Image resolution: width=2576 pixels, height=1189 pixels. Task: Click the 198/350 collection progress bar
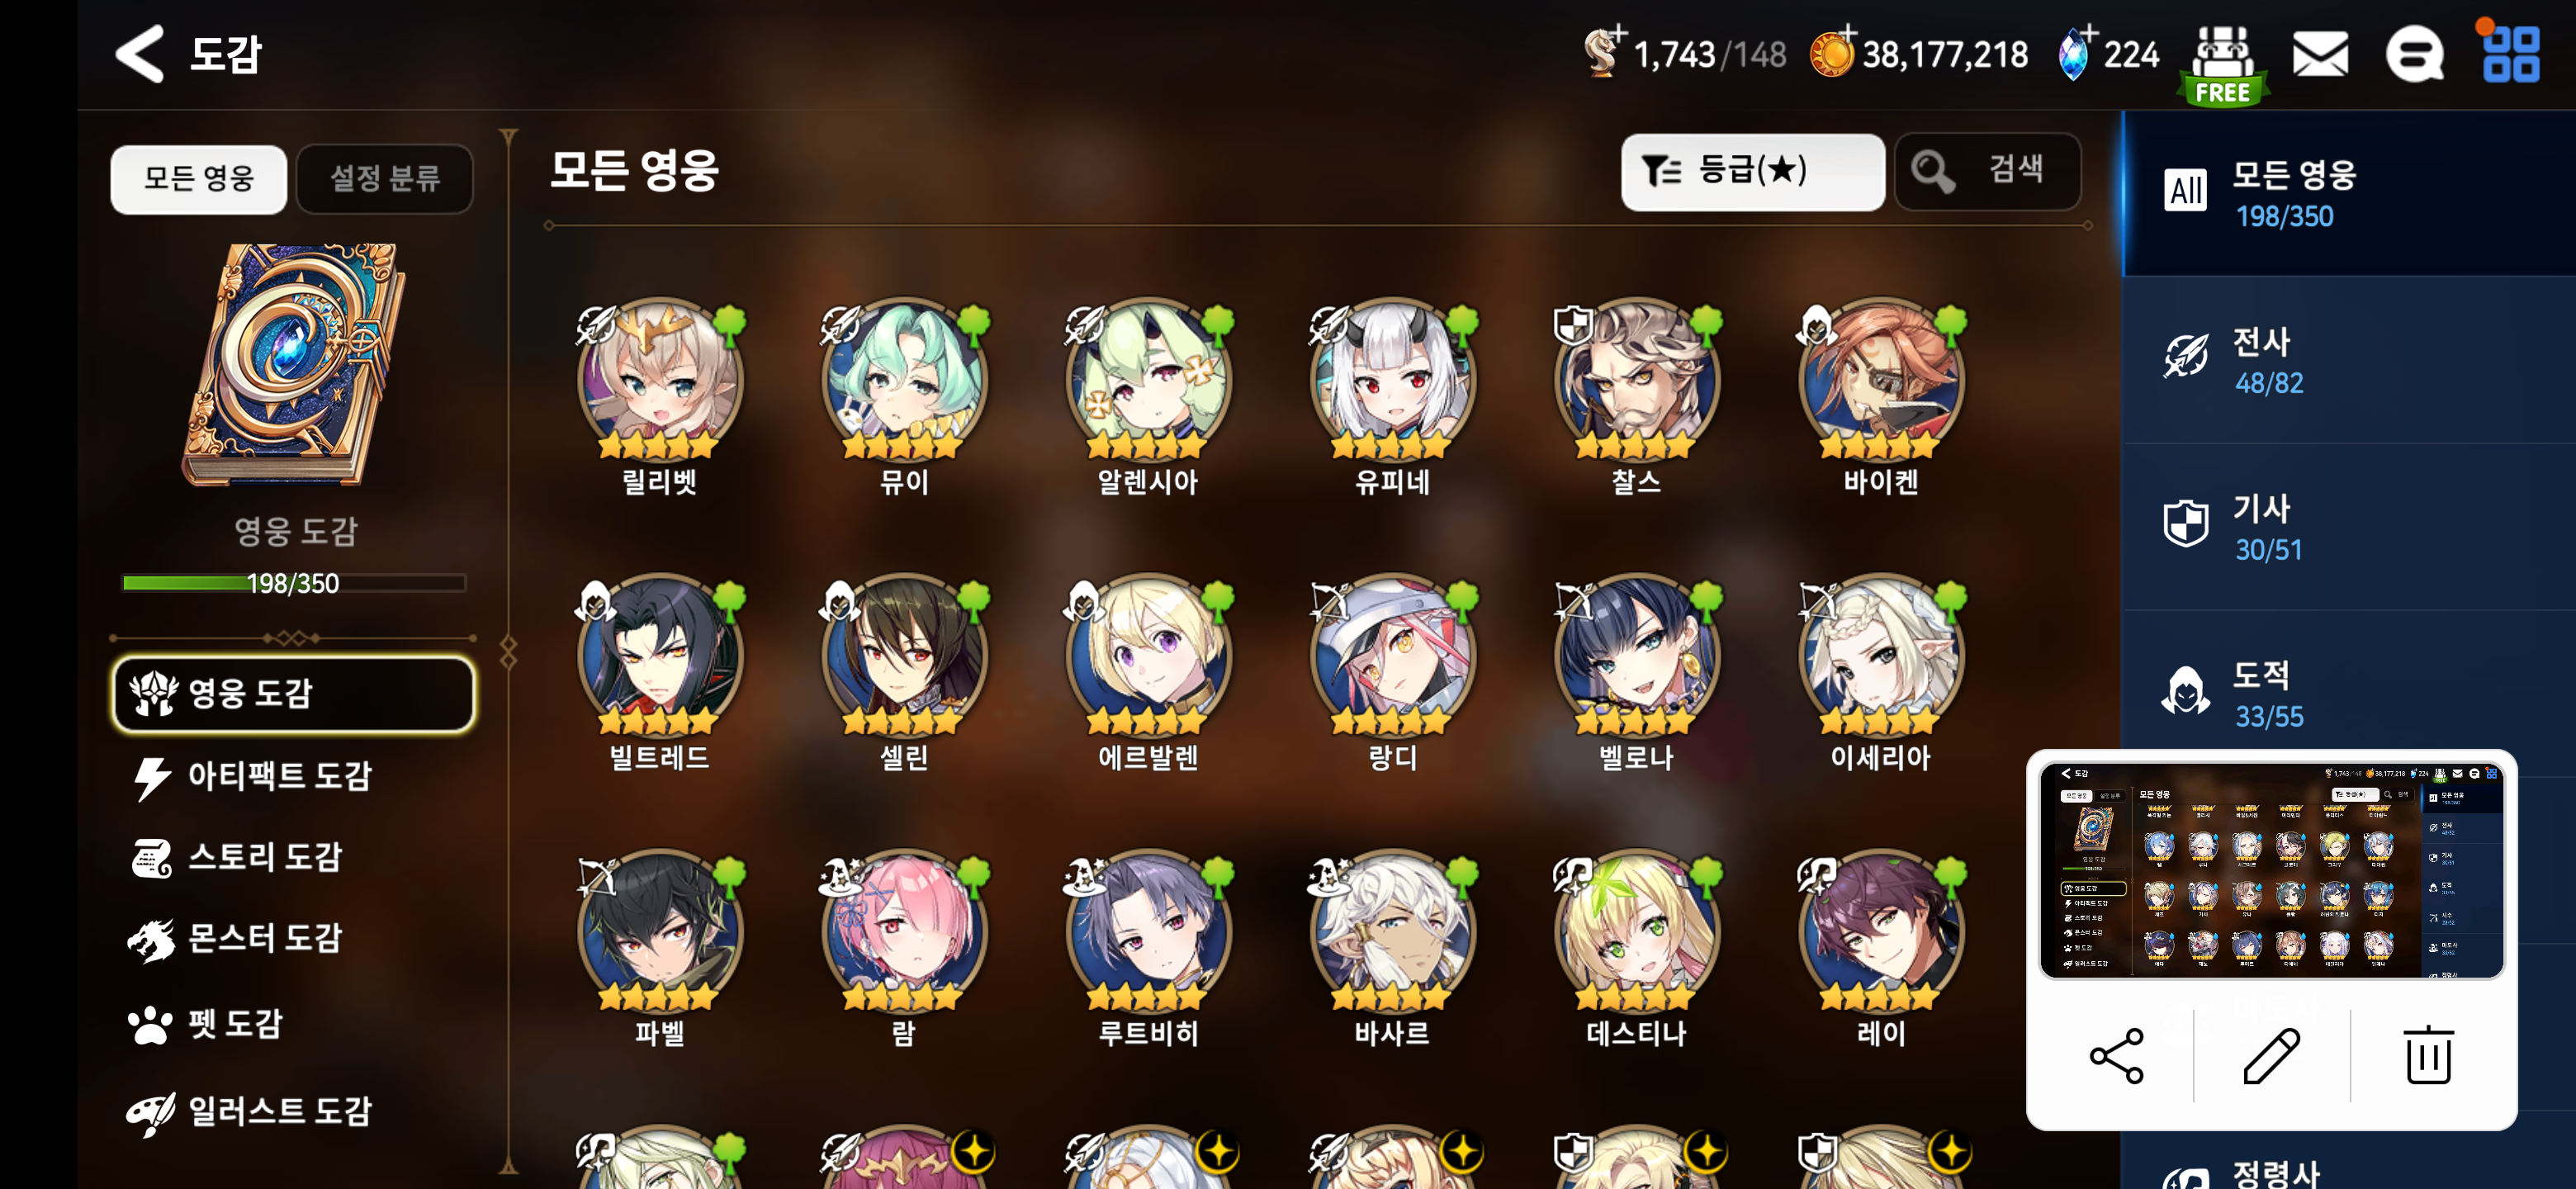pyautogui.click(x=293, y=583)
